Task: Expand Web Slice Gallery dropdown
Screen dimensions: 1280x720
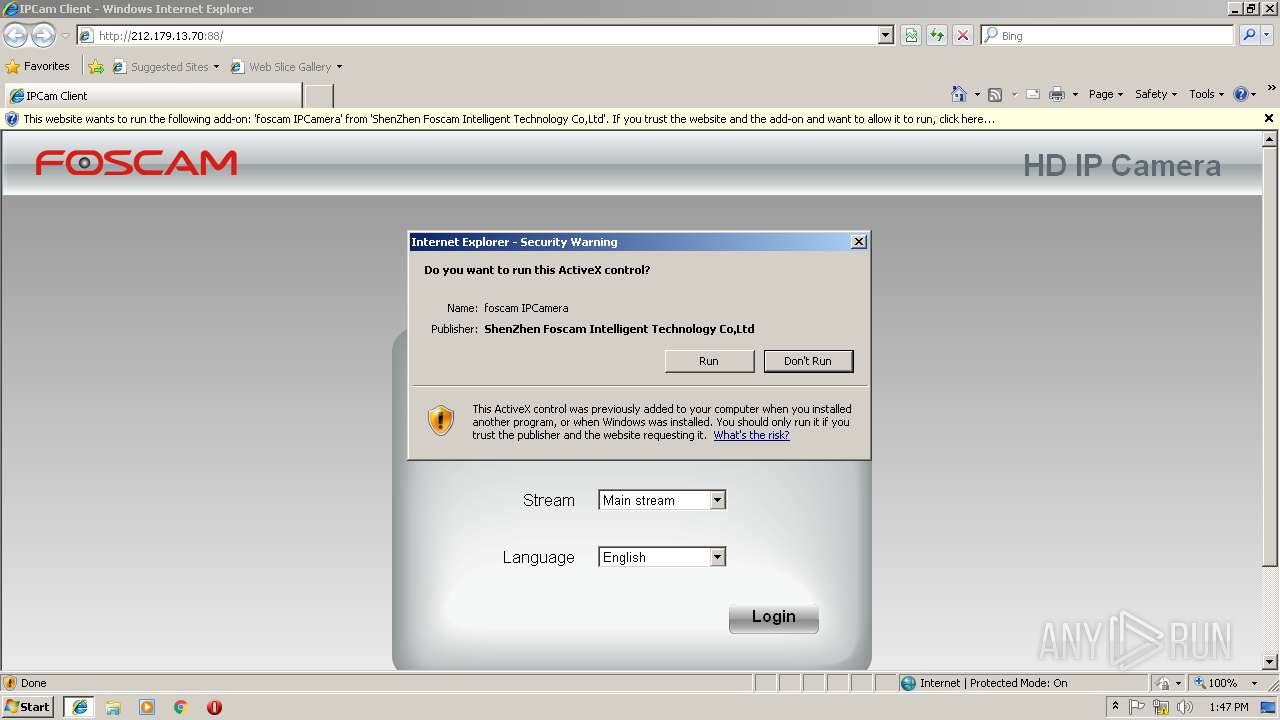Action: 339,67
